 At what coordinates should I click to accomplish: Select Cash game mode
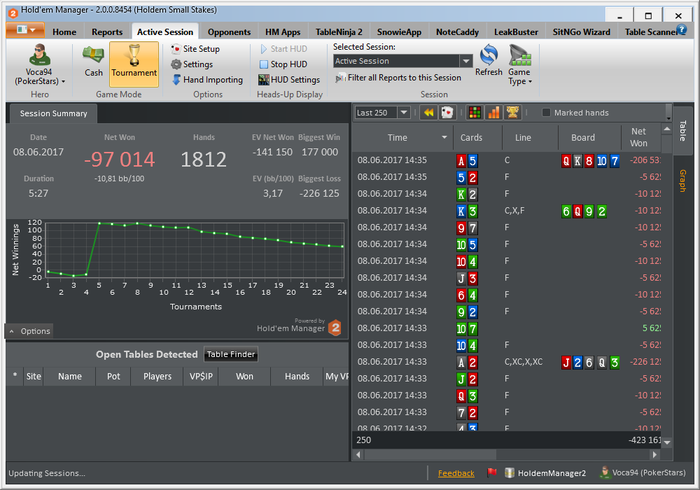[x=93, y=63]
